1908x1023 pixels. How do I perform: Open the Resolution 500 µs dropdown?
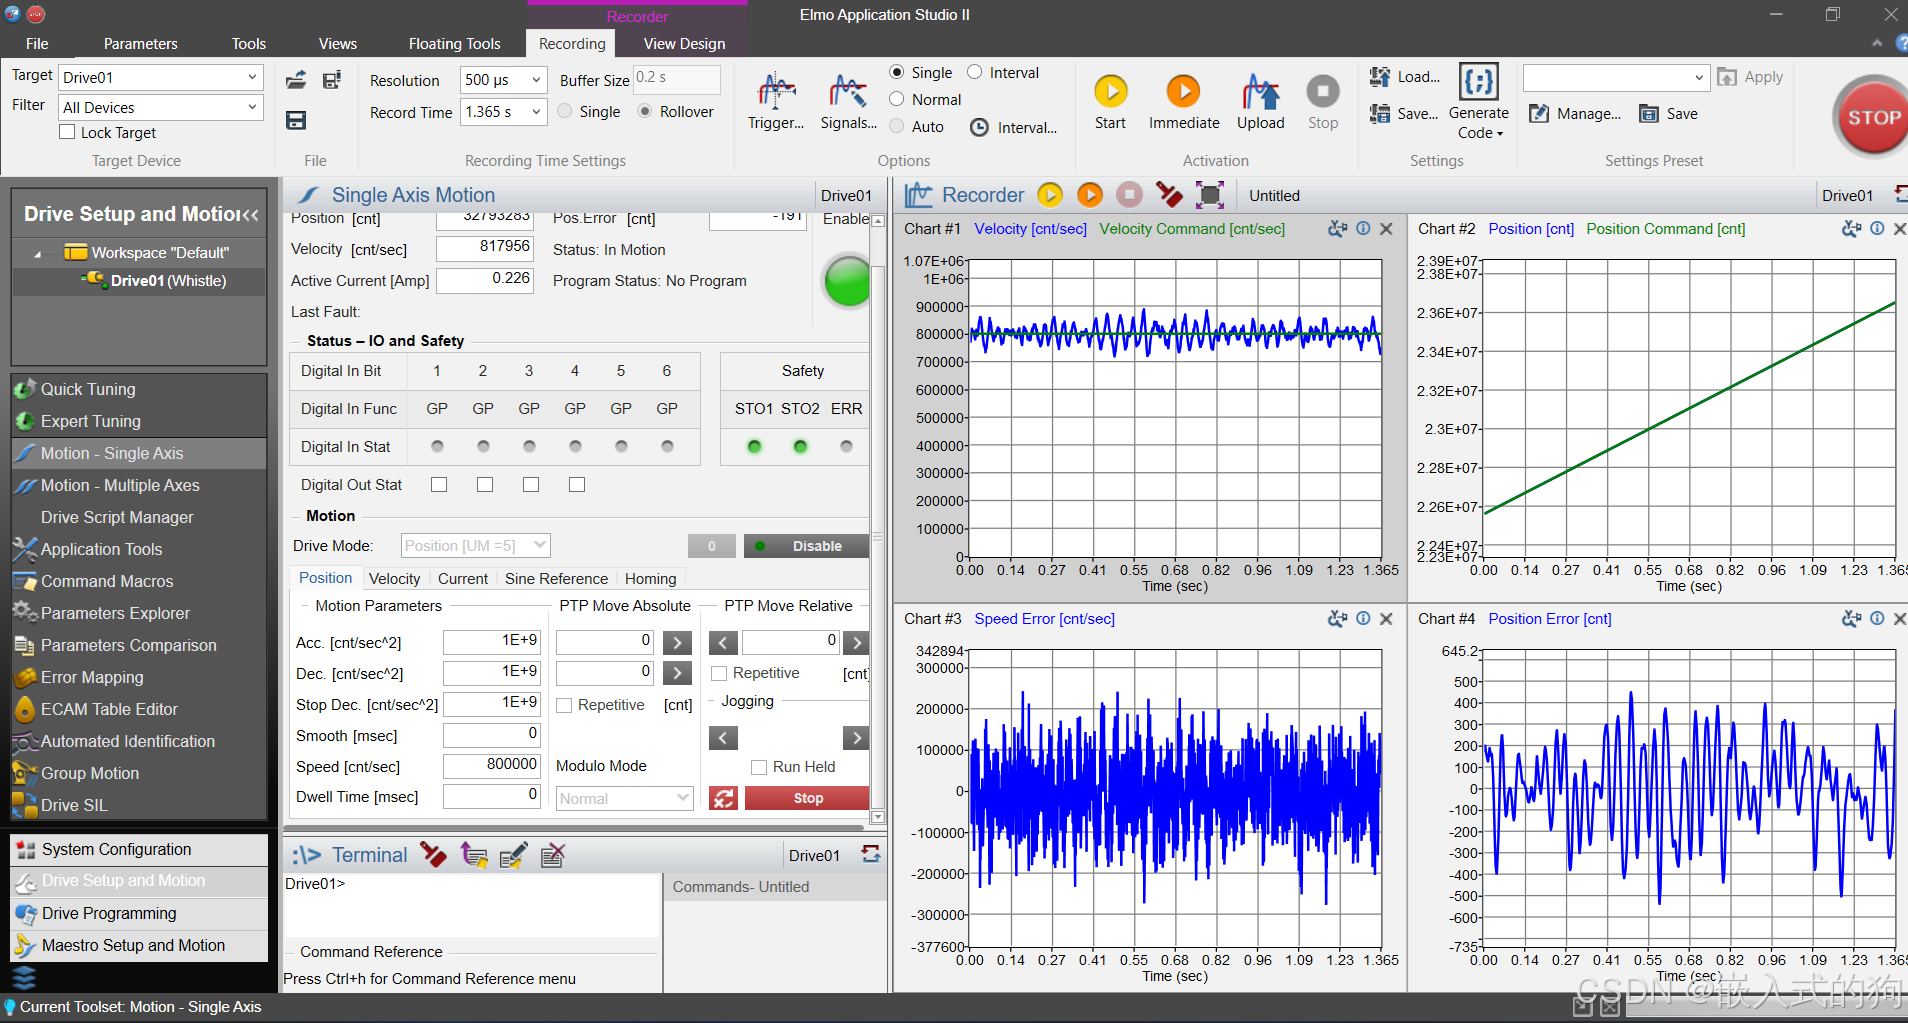[x=503, y=80]
